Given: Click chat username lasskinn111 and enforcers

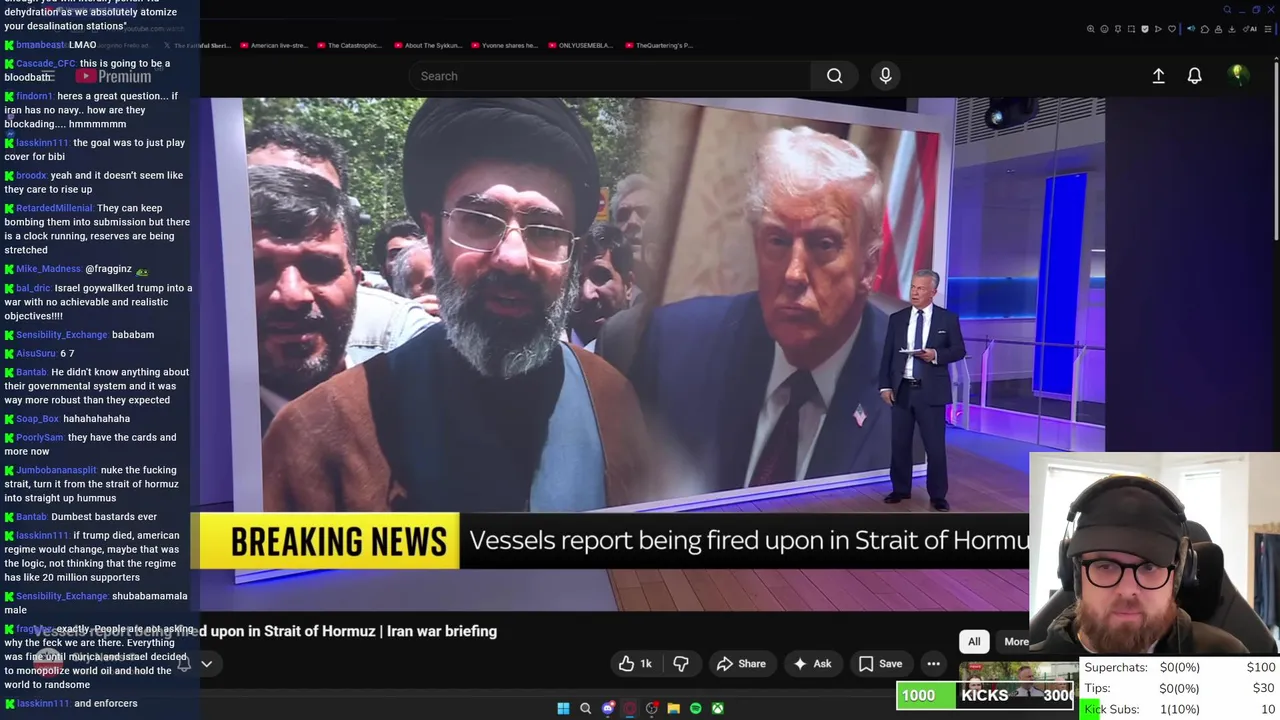Looking at the screenshot, I should point(42,703).
